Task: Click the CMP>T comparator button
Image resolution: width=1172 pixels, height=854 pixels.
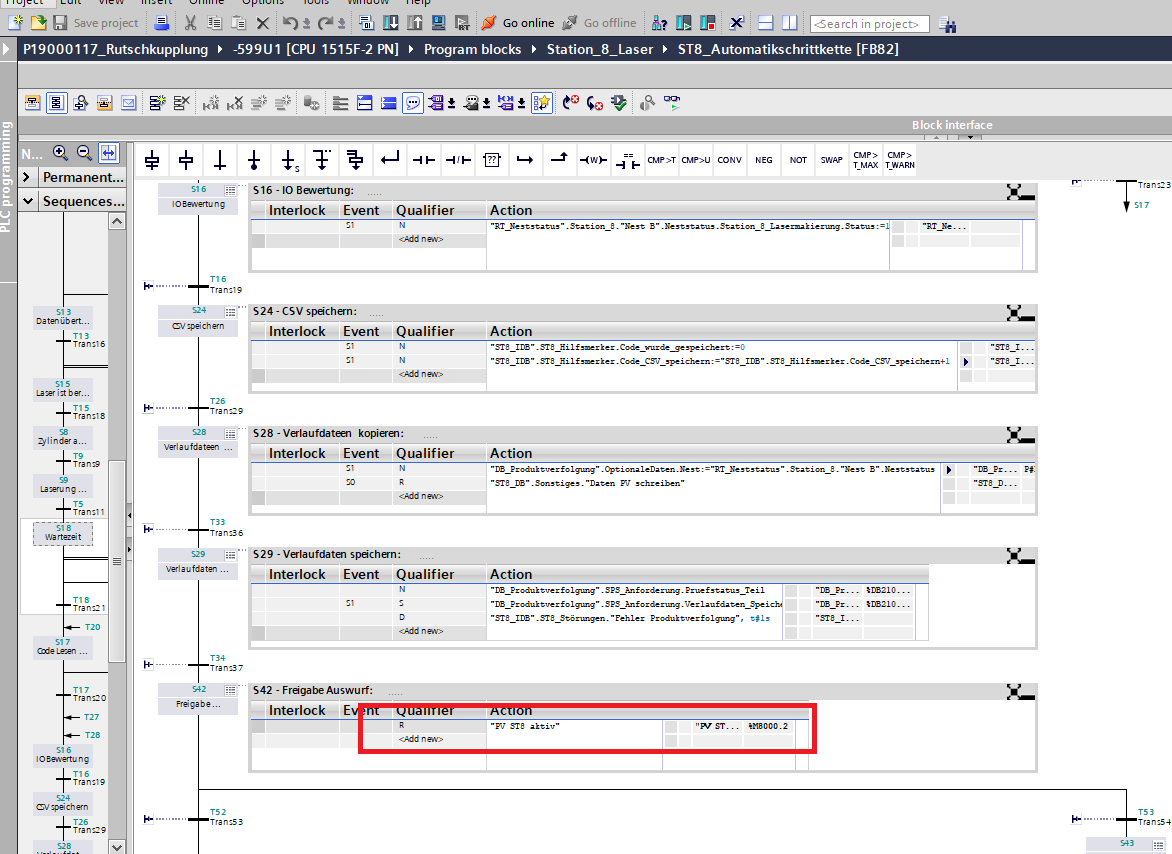Action: (661, 160)
